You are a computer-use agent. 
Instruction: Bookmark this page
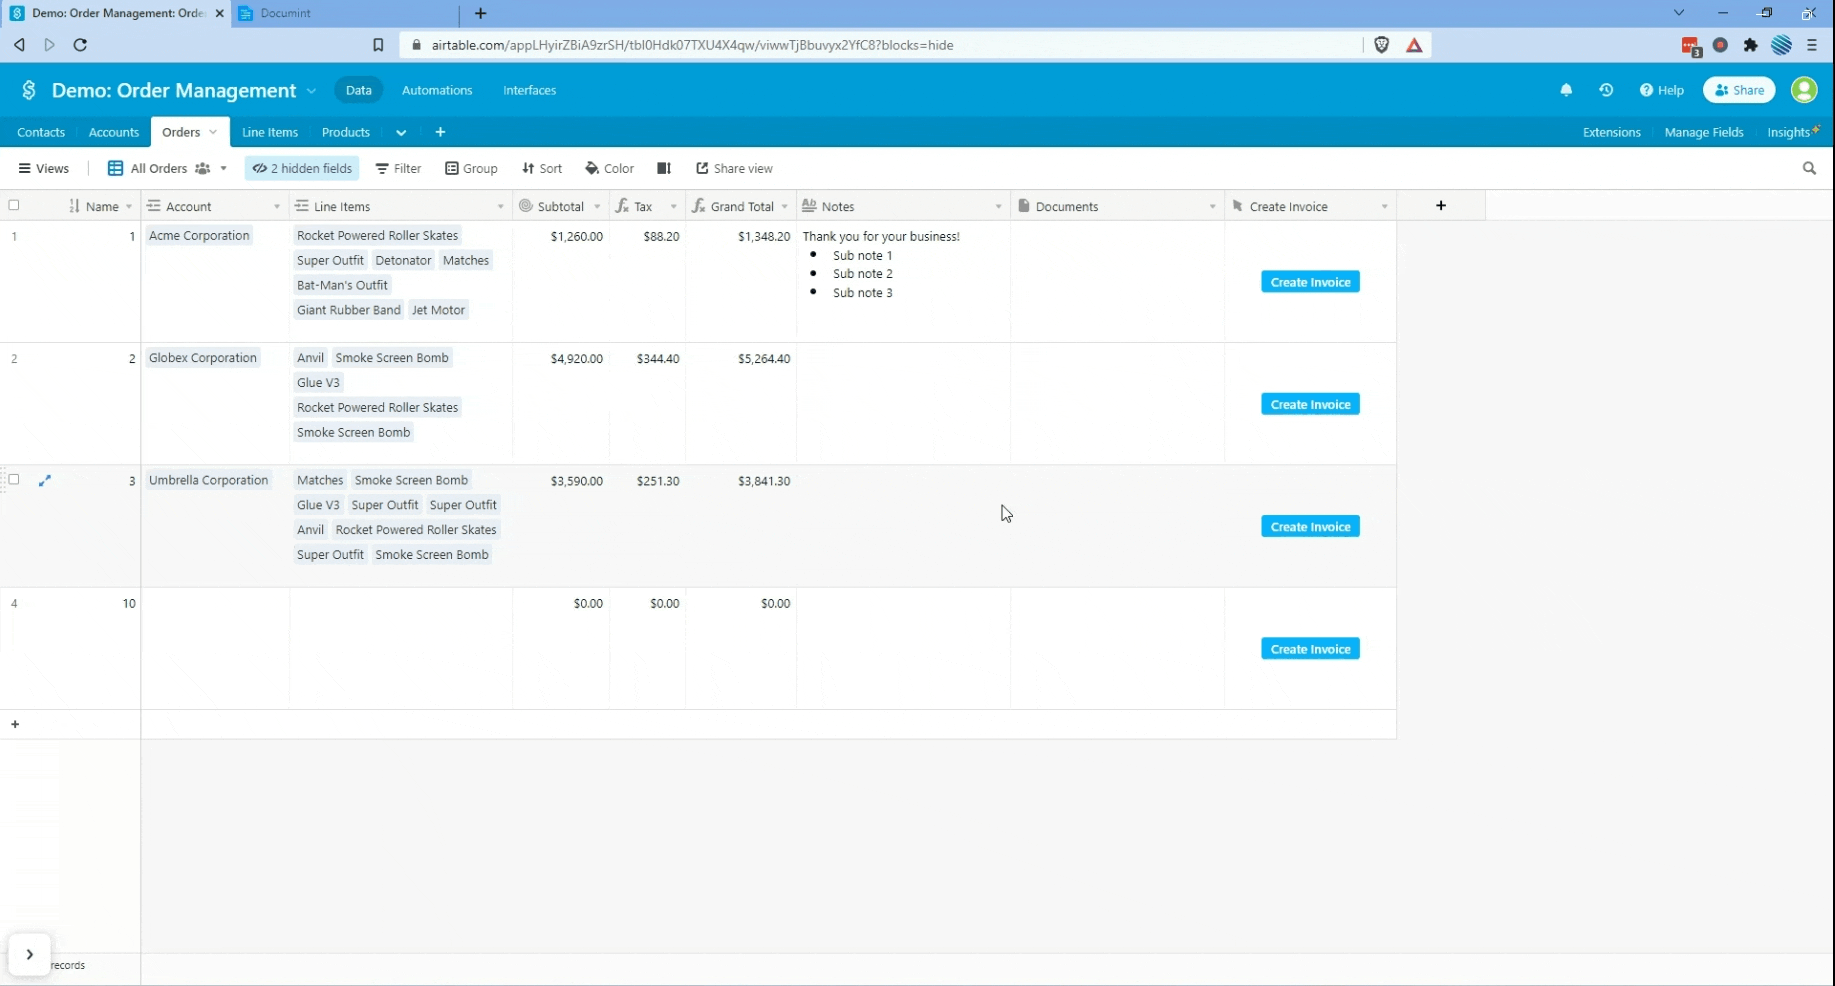click(378, 45)
